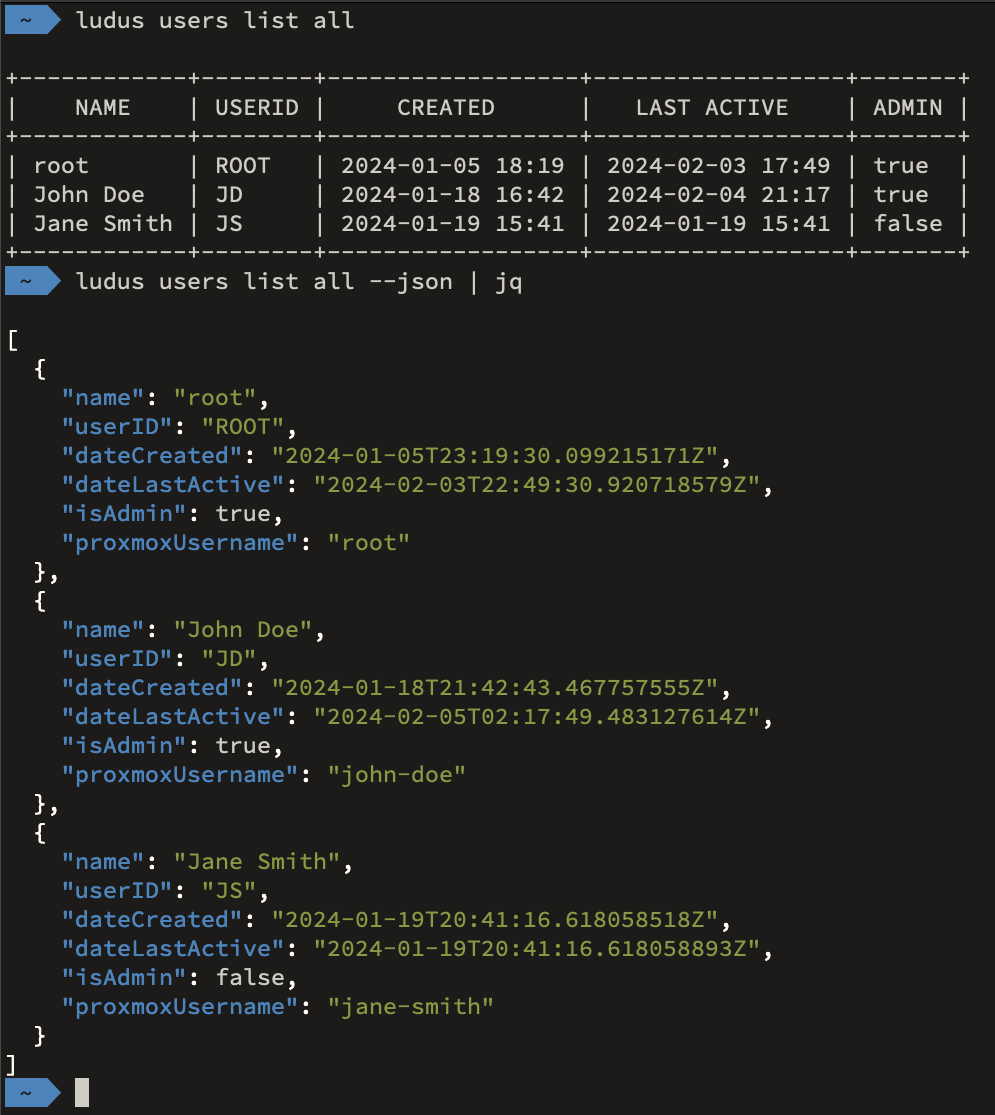Click the 'false' admin cell for Jane Smith

coord(908,224)
